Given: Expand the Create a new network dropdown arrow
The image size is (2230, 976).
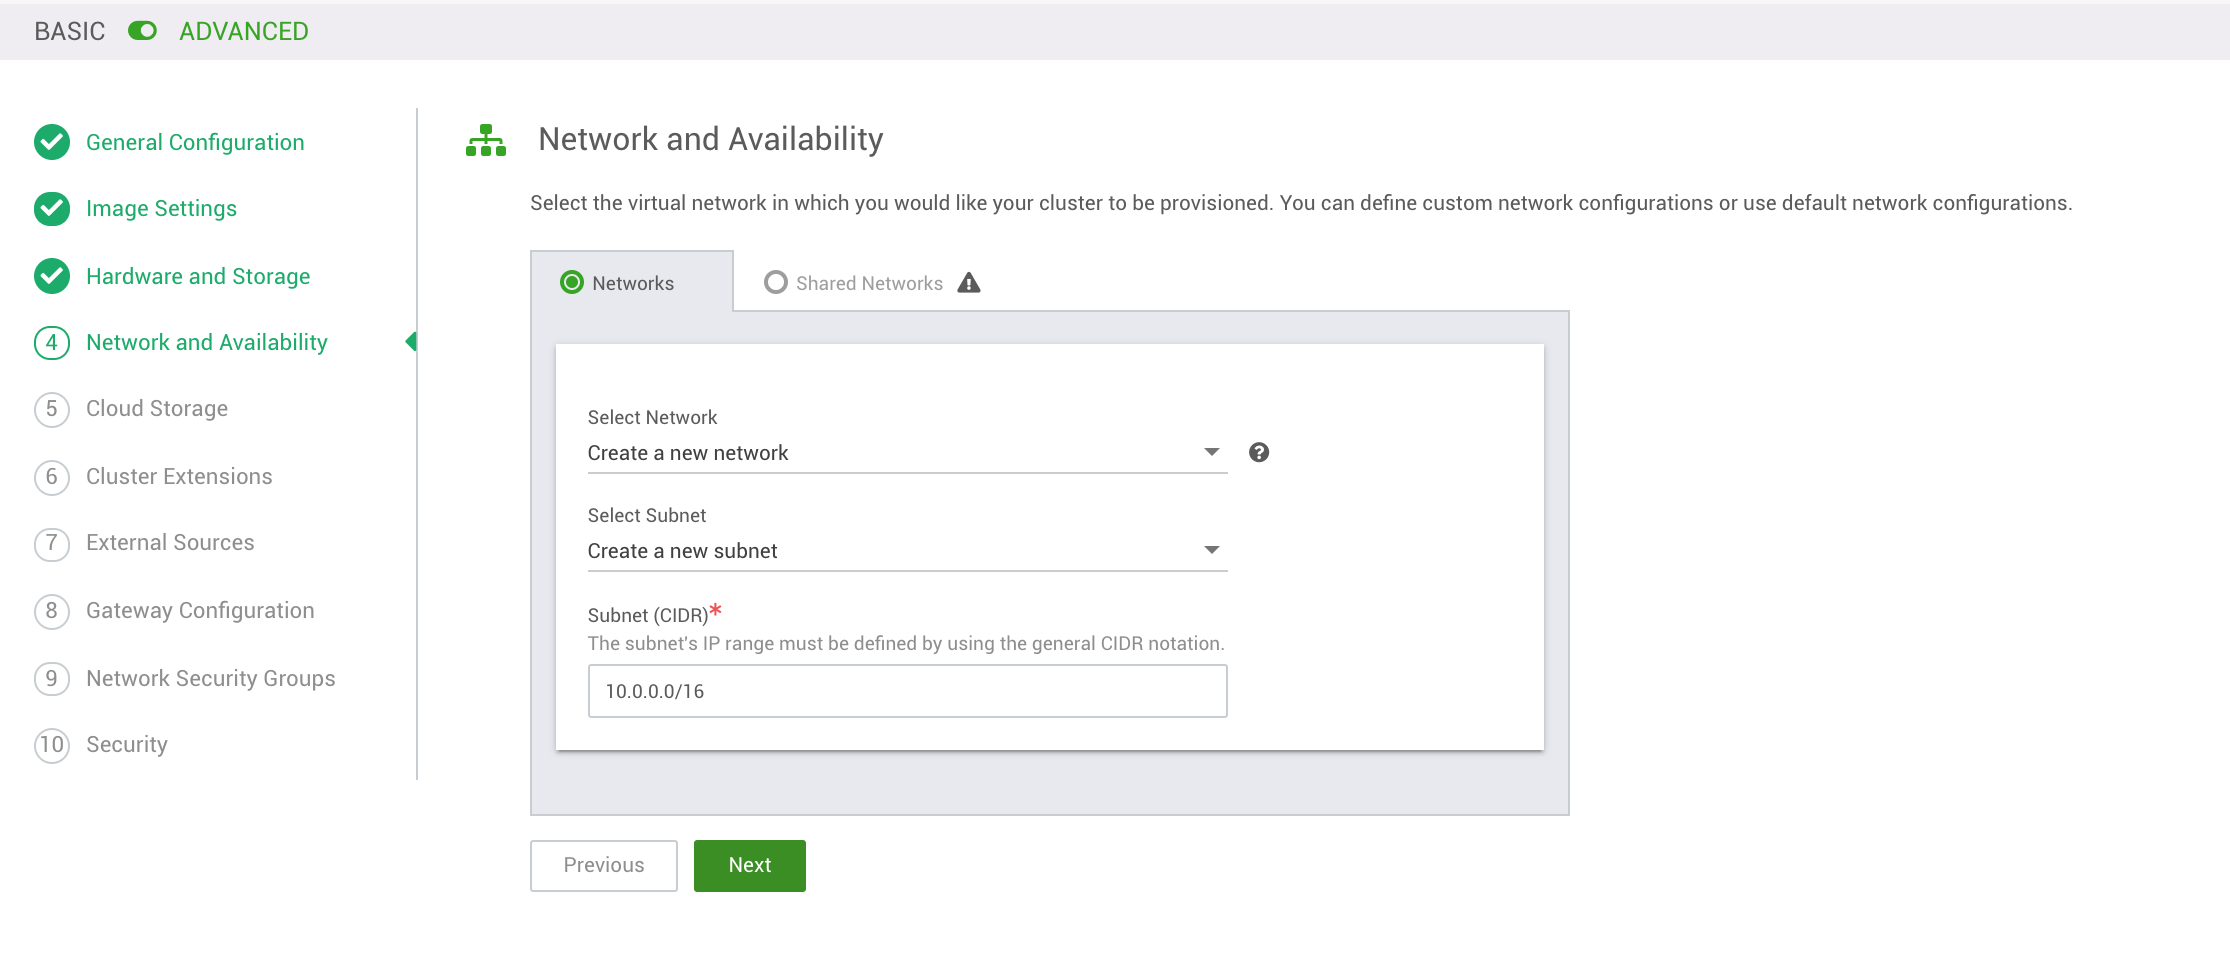Looking at the screenshot, I should point(1211,452).
